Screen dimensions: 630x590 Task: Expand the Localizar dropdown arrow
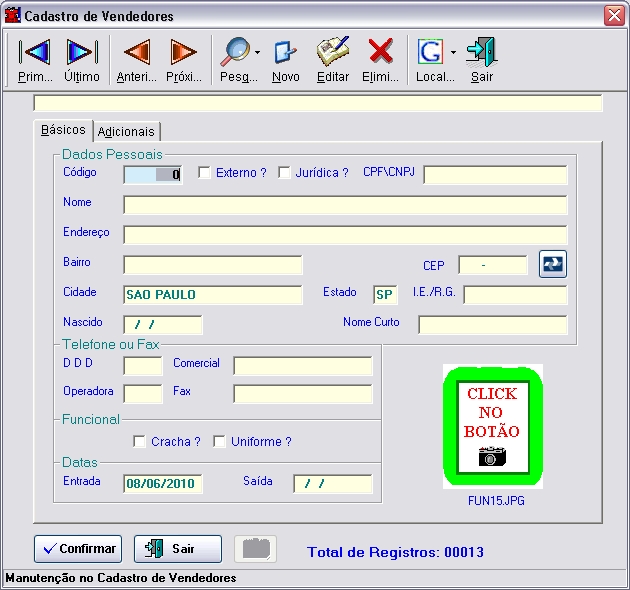[x=454, y=52]
